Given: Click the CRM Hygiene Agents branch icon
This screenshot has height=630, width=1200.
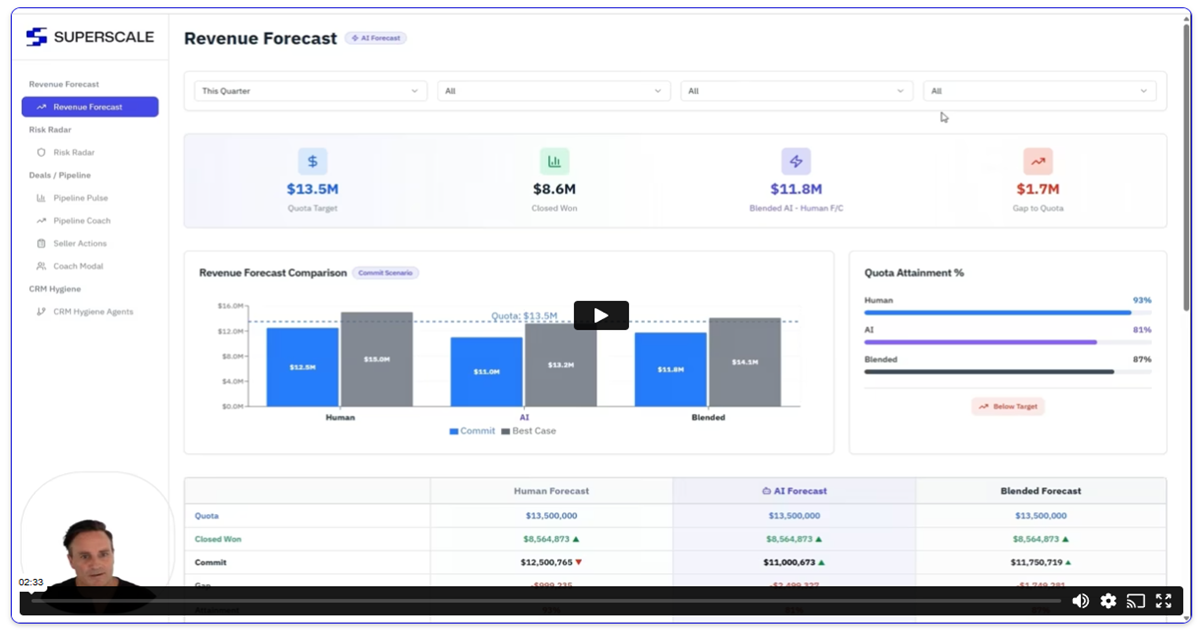Looking at the screenshot, I should 41,312.
